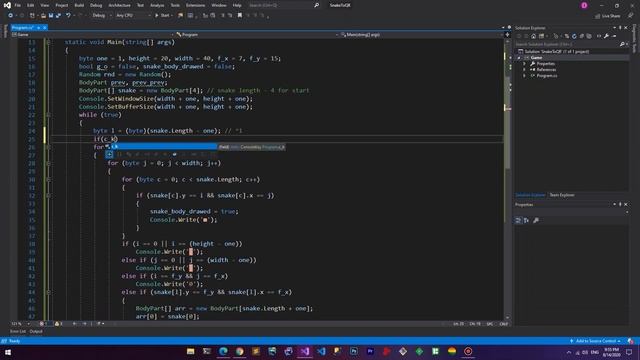Open the Windows Start menu
This screenshot has width=640, height=360.
pyautogui.click(x=8, y=352)
